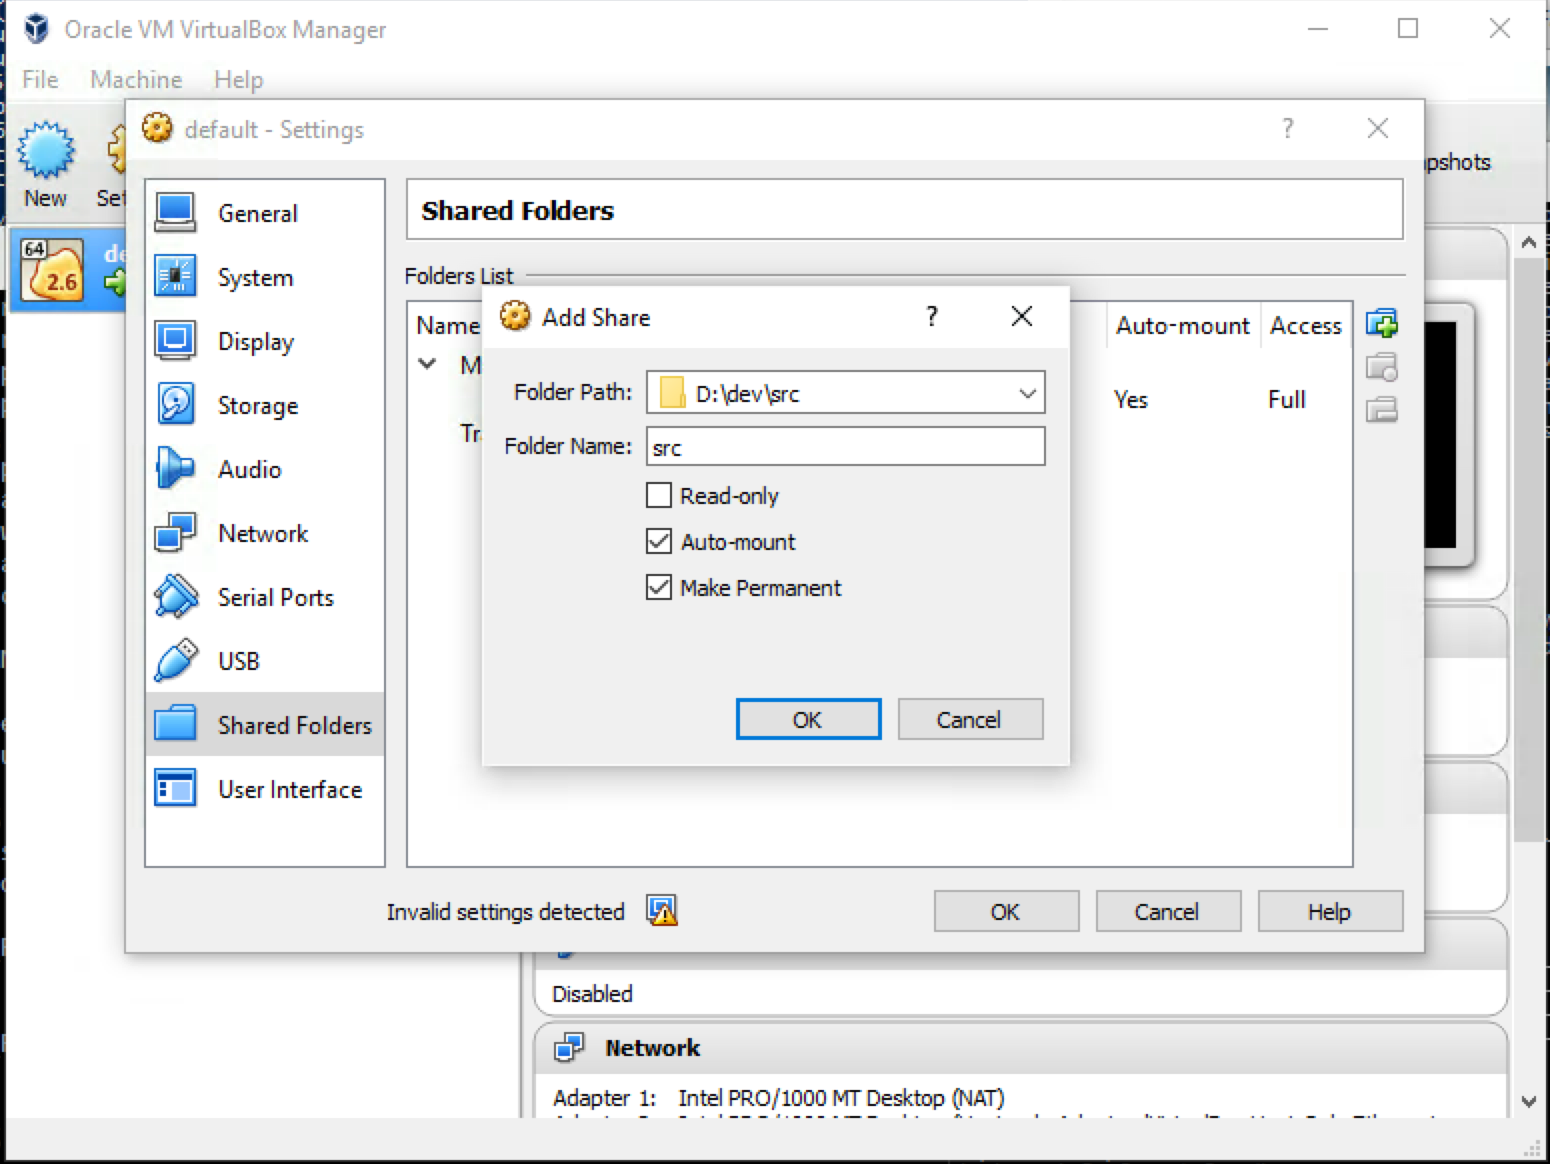1550x1164 pixels.
Task: Click the invalid settings warning icon
Action: [661, 911]
